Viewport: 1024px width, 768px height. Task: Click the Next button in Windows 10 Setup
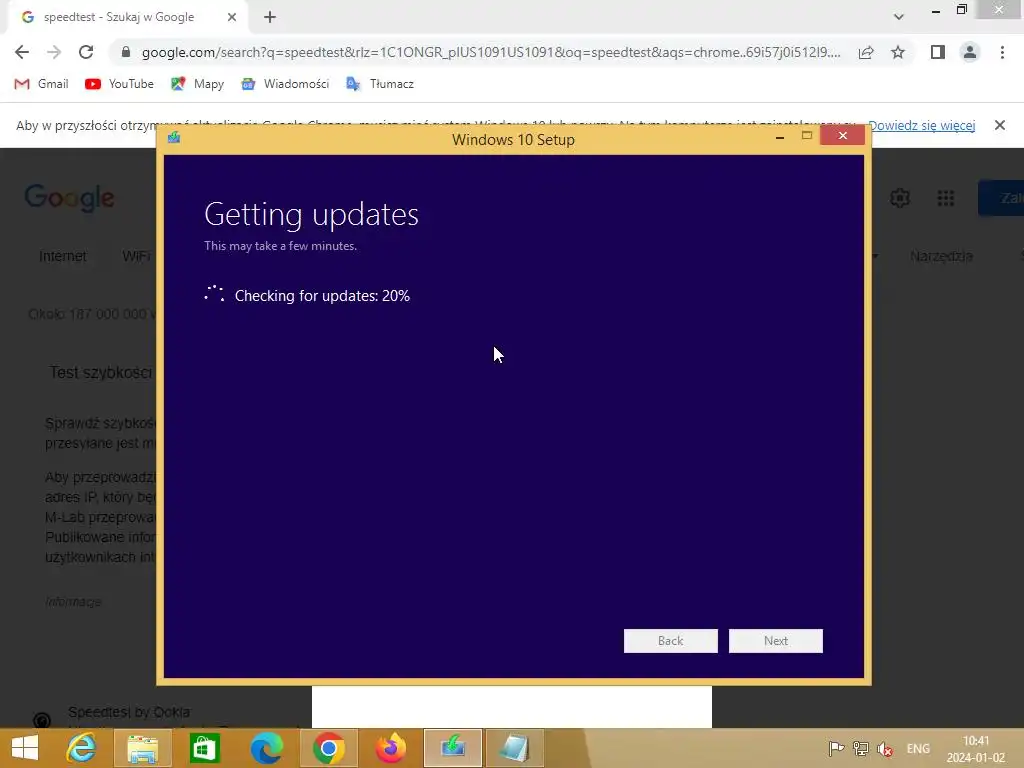click(x=775, y=641)
